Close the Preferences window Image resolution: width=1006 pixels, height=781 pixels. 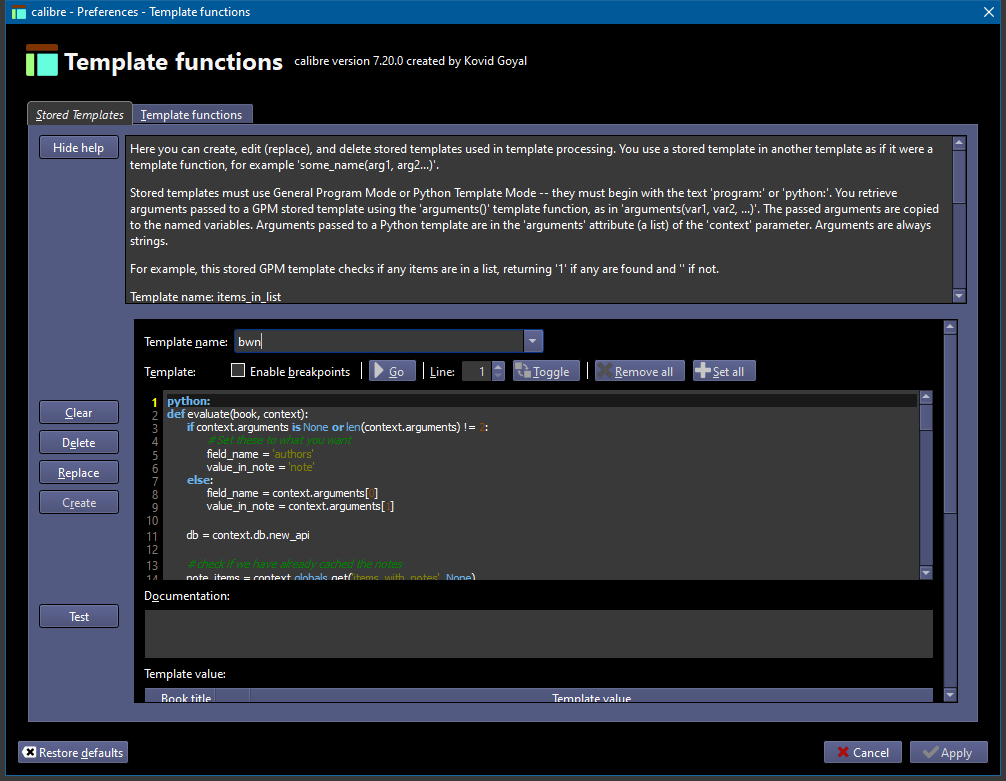tap(989, 12)
